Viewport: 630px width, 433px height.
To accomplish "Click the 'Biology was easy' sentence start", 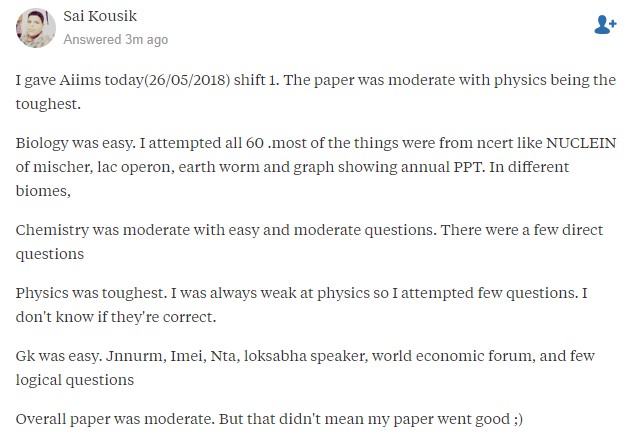I will 76,143.
